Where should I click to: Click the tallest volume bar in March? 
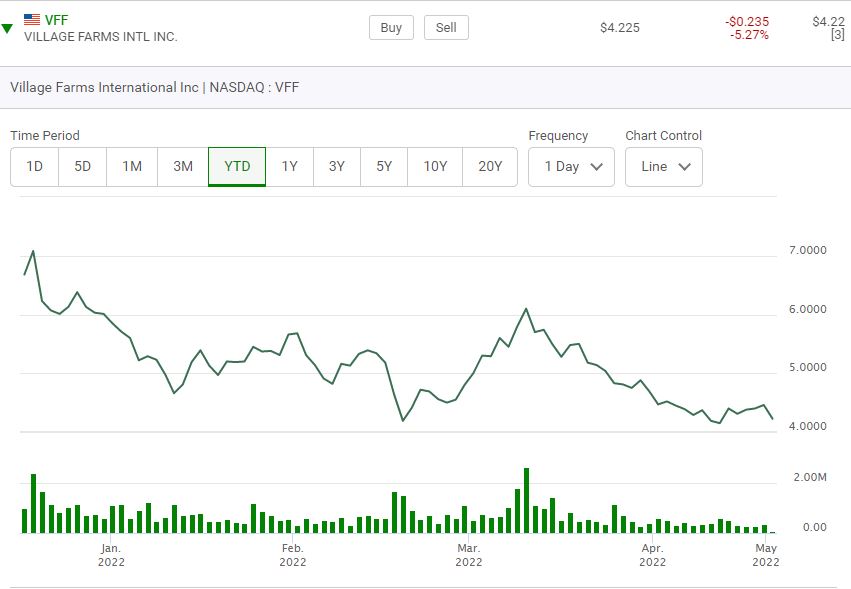(526, 500)
